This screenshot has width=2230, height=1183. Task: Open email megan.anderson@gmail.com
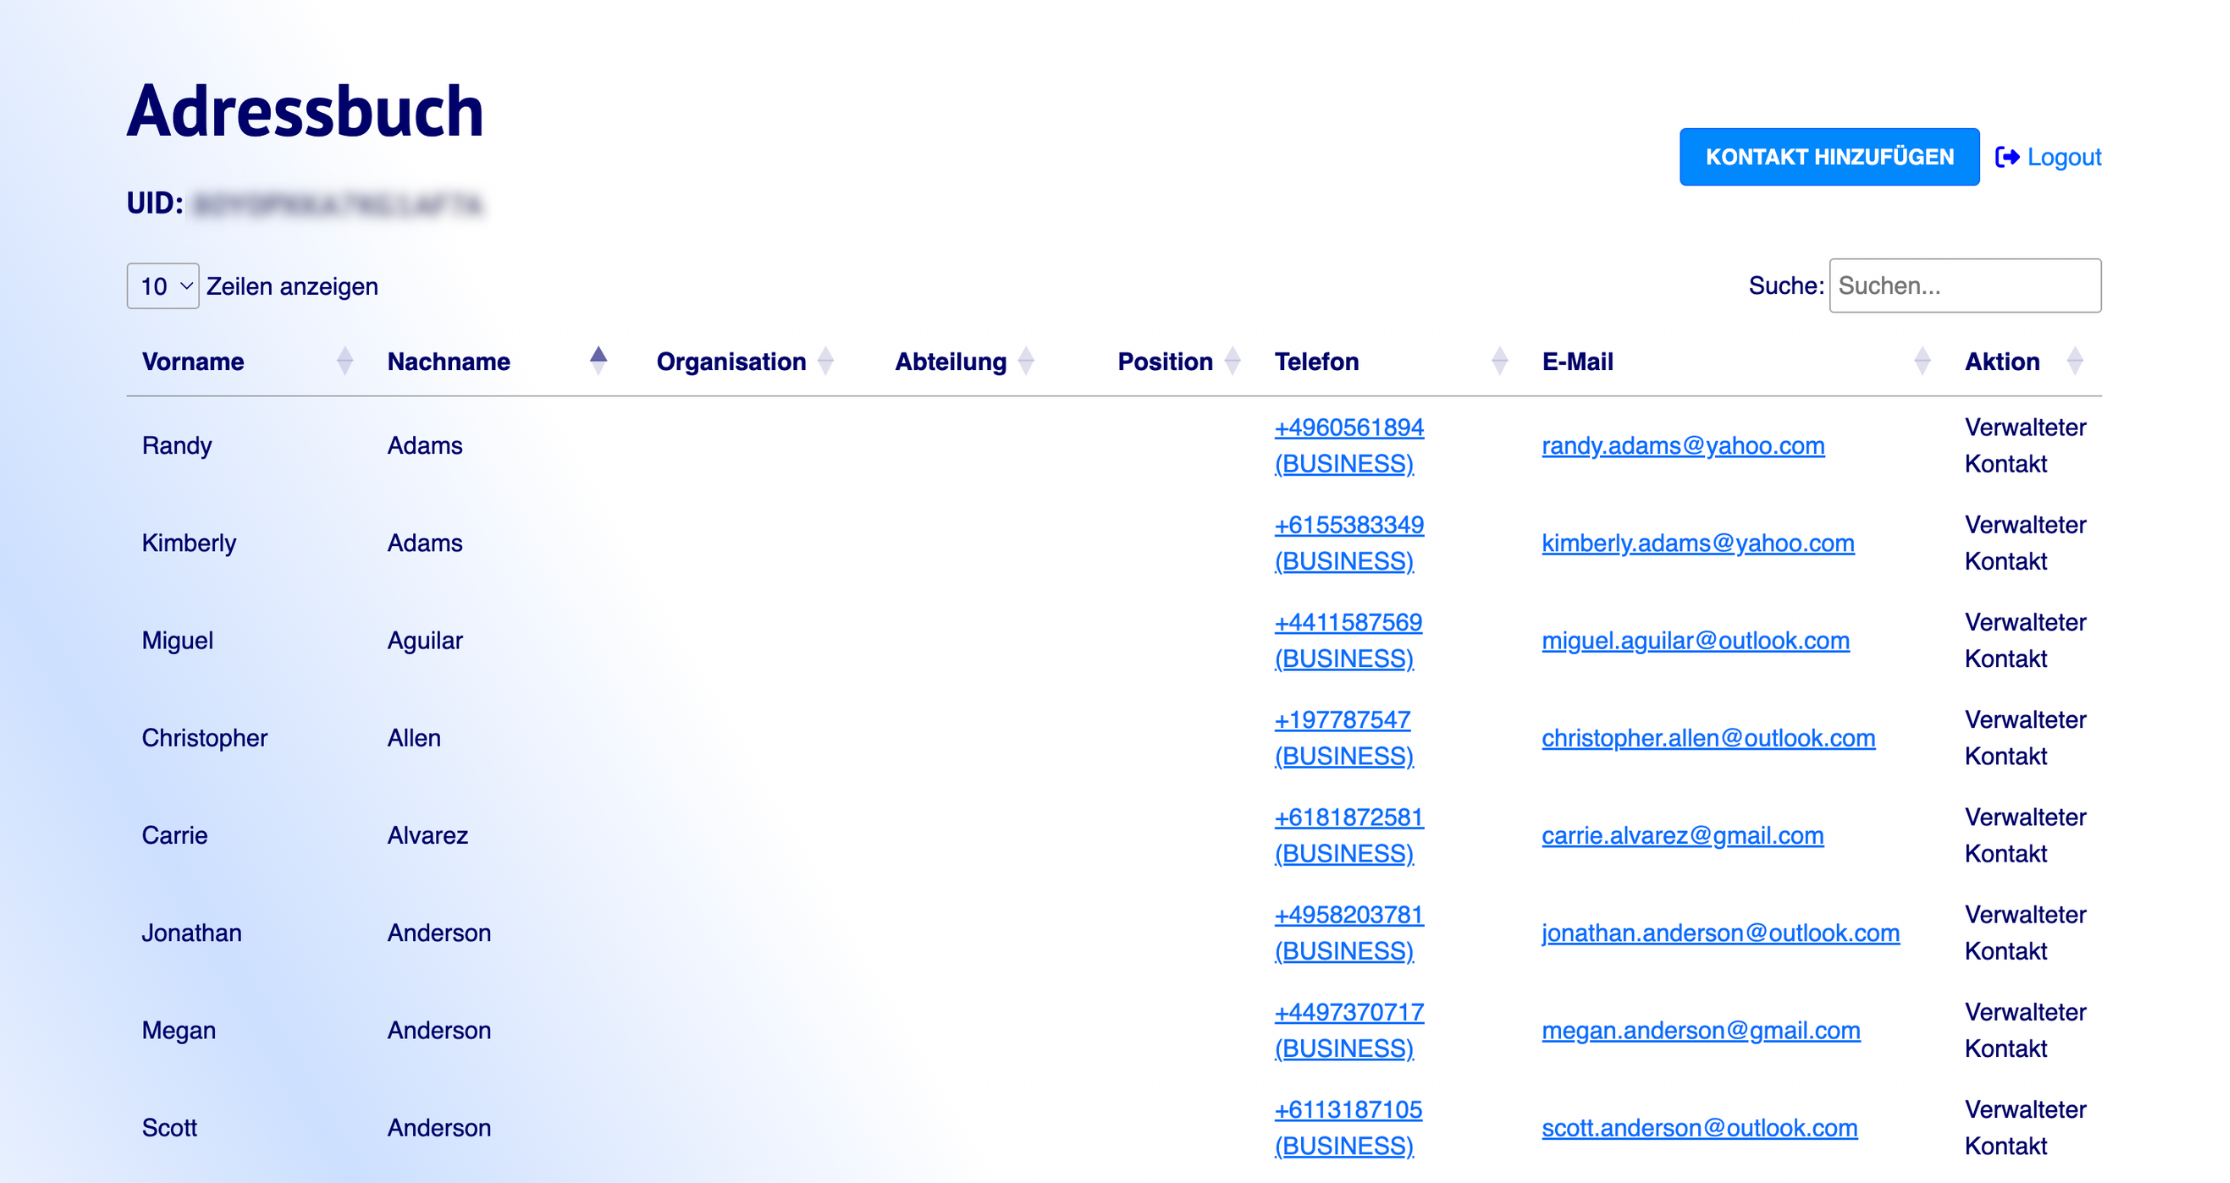[1701, 1030]
